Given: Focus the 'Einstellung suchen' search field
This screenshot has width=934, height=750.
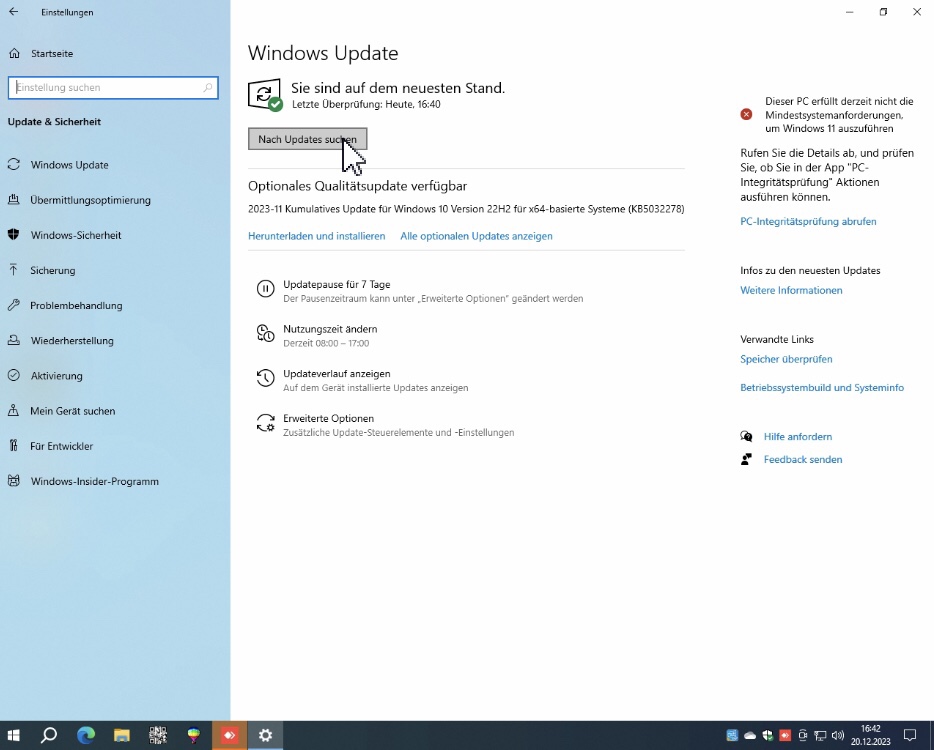Looking at the screenshot, I should (113, 88).
